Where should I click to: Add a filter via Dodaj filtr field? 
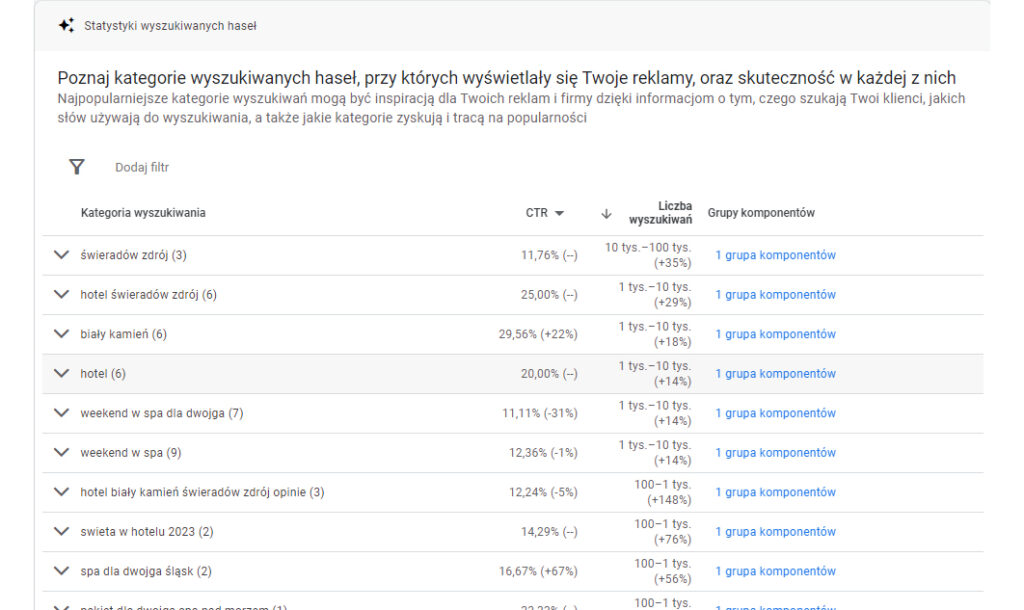tap(142, 167)
